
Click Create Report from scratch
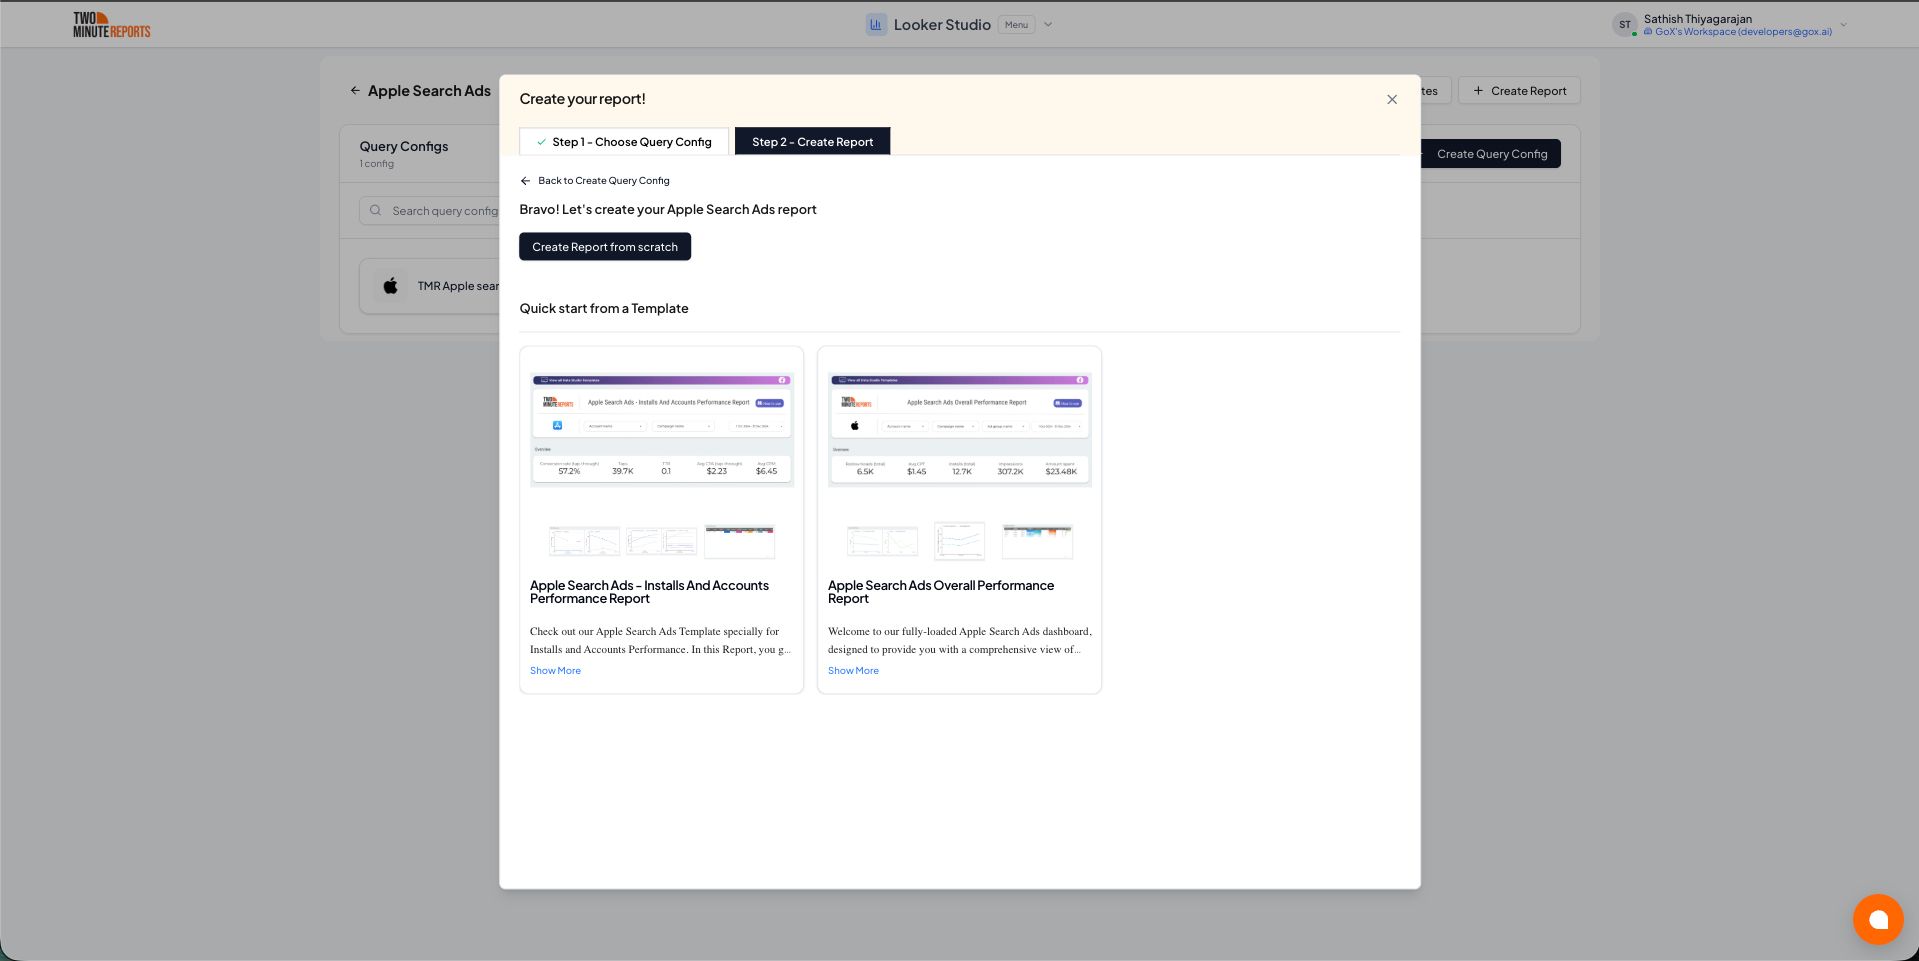tap(604, 246)
